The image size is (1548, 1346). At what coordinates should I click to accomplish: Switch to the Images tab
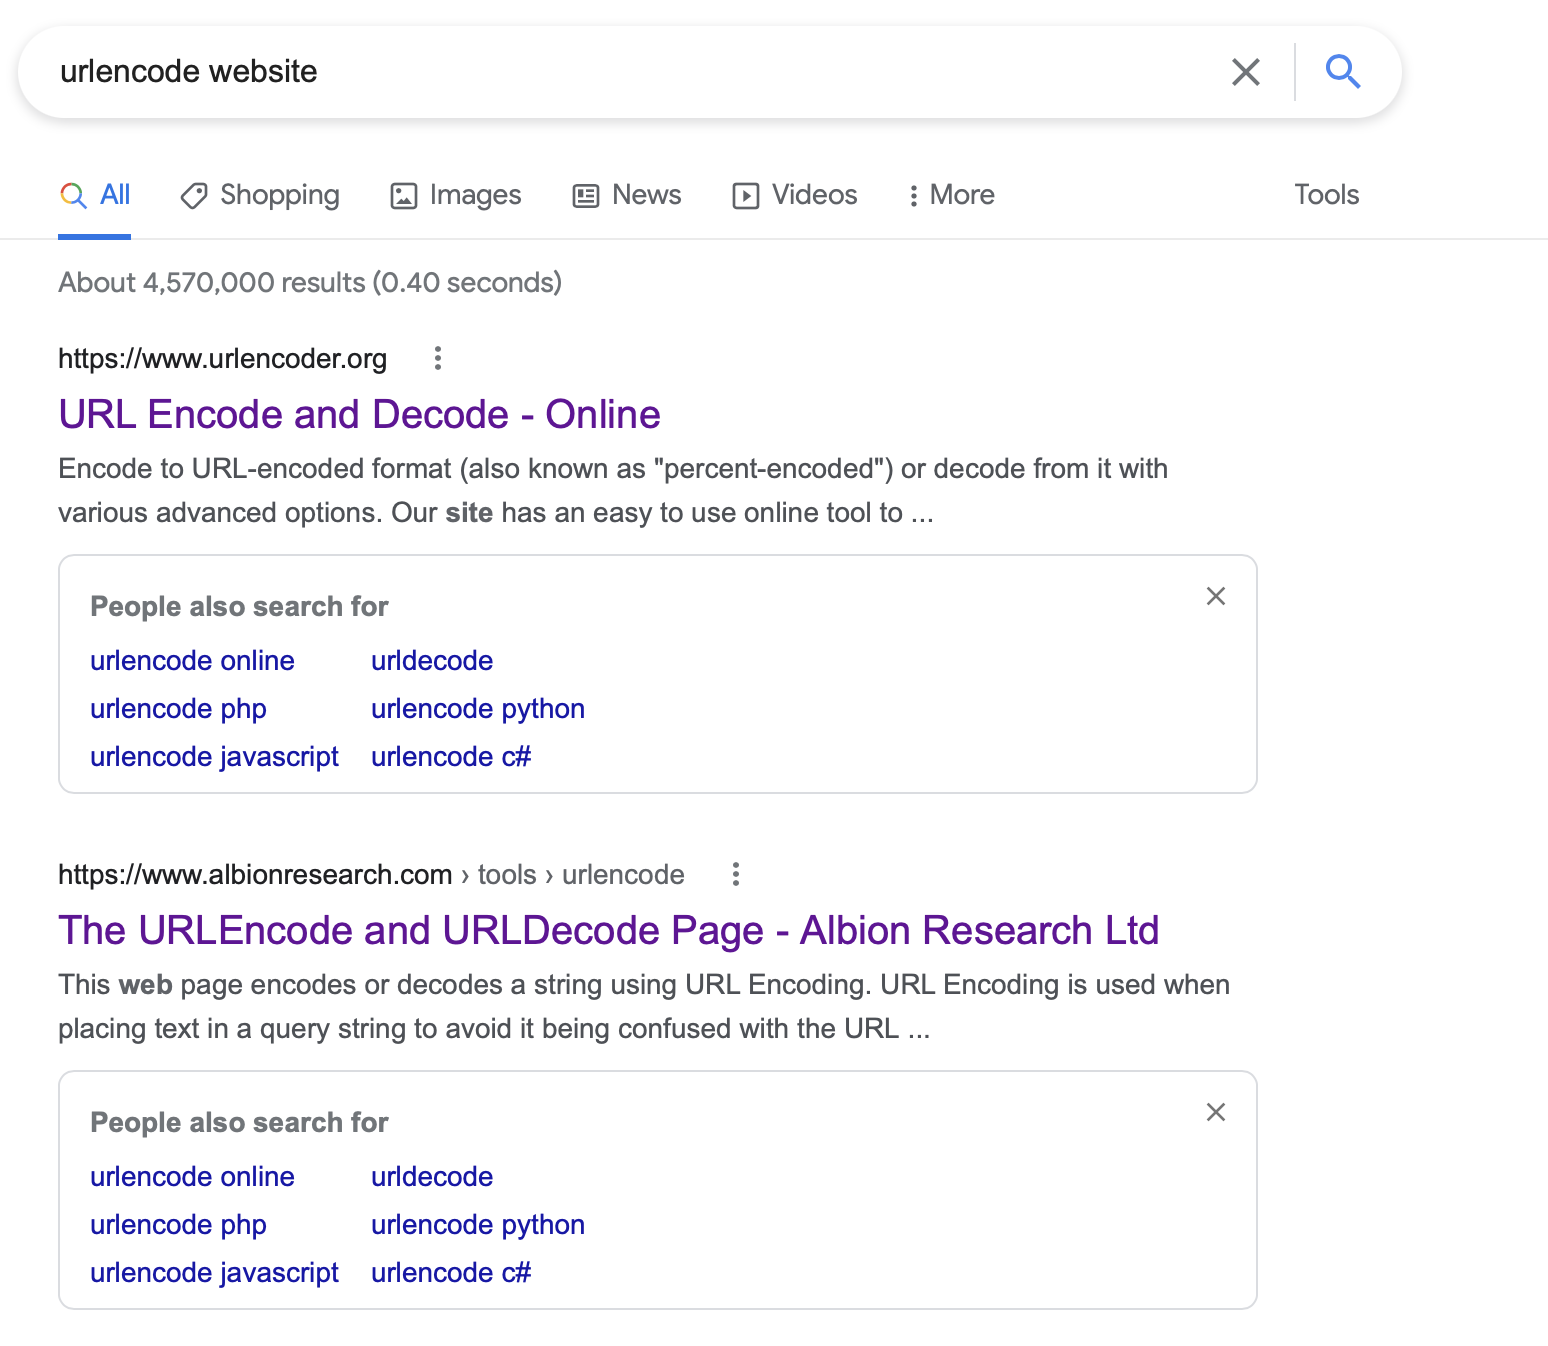click(x=456, y=195)
